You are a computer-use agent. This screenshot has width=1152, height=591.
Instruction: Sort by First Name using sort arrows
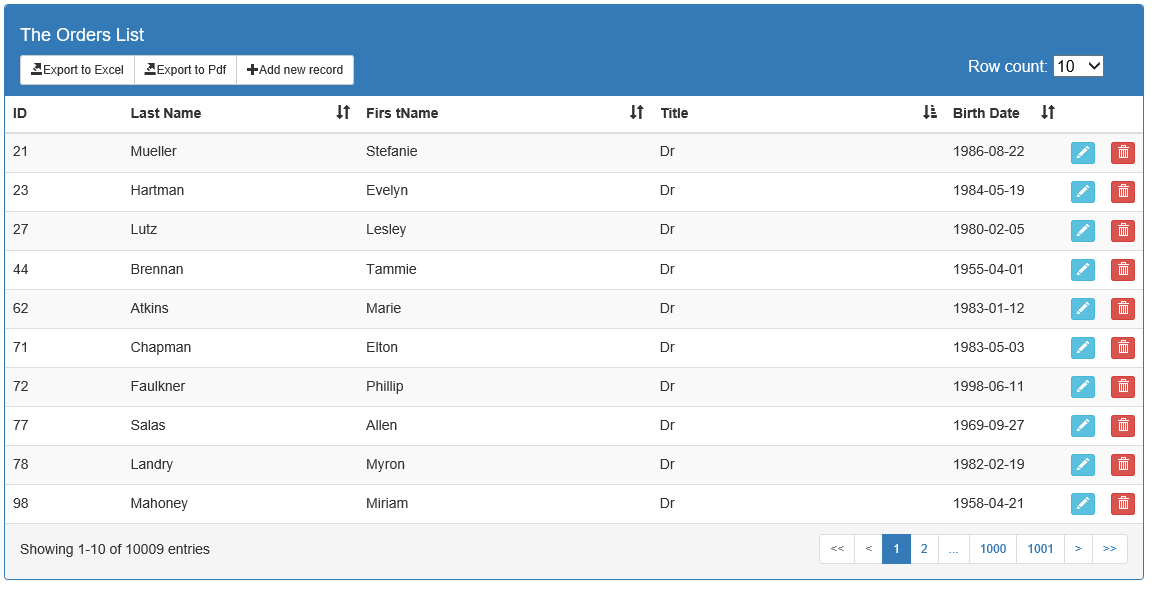(637, 112)
